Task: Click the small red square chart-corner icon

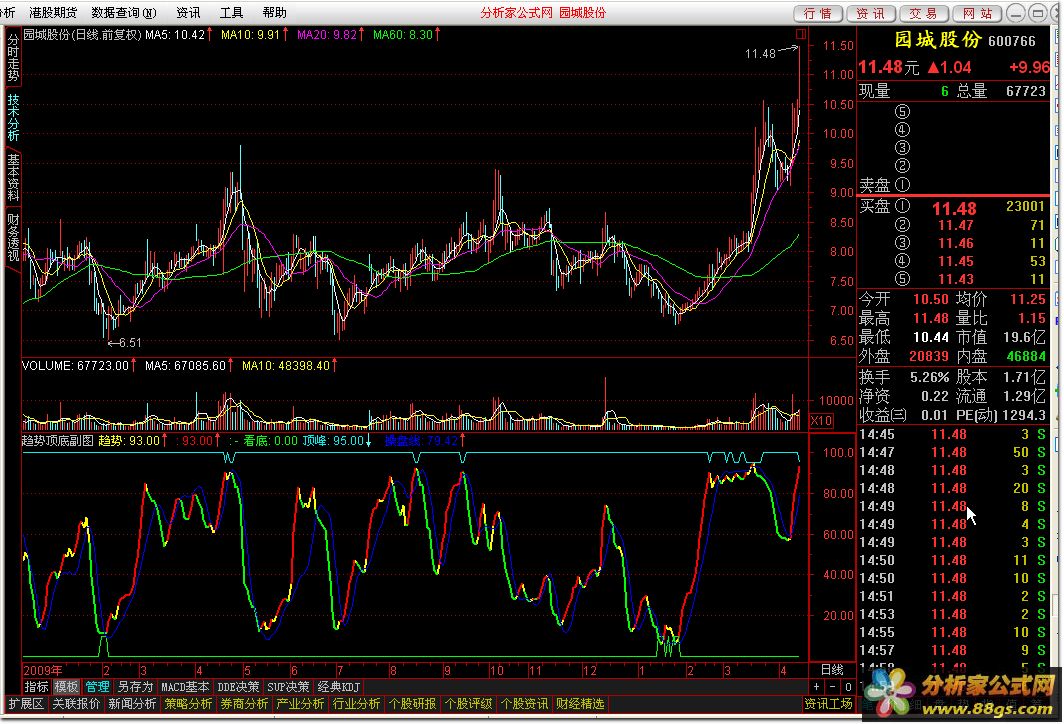Action: [x=801, y=34]
